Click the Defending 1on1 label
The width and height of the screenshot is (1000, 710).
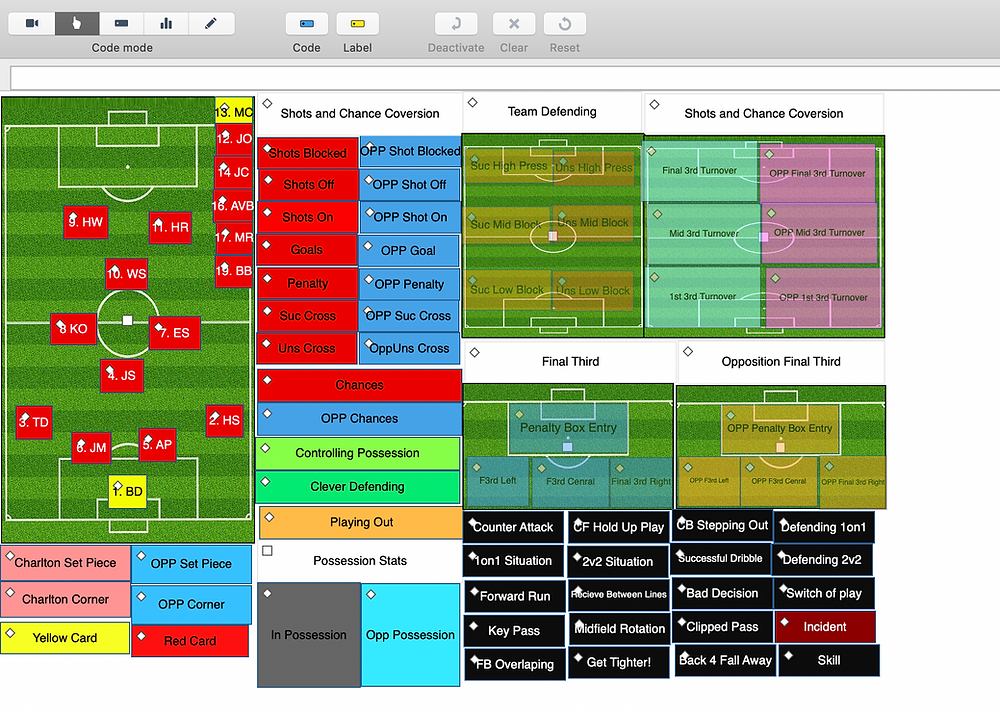pos(823,528)
